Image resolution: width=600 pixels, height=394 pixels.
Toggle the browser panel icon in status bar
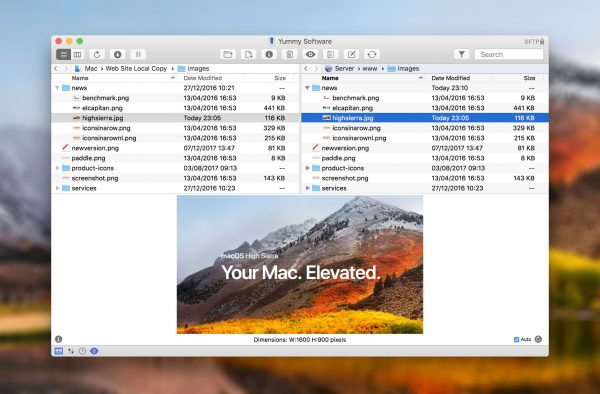pyautogui.click(x=59, y=351)
